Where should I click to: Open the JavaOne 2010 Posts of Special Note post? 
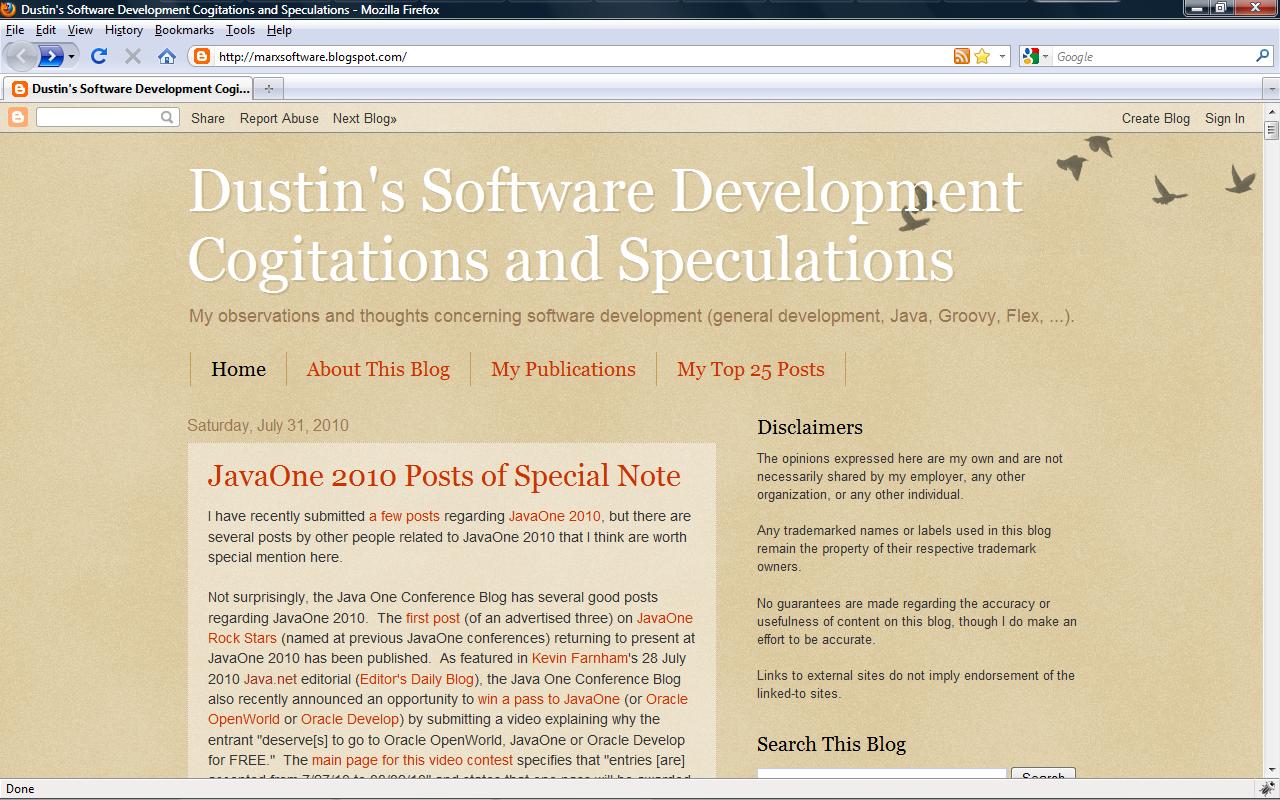[444, 476]
